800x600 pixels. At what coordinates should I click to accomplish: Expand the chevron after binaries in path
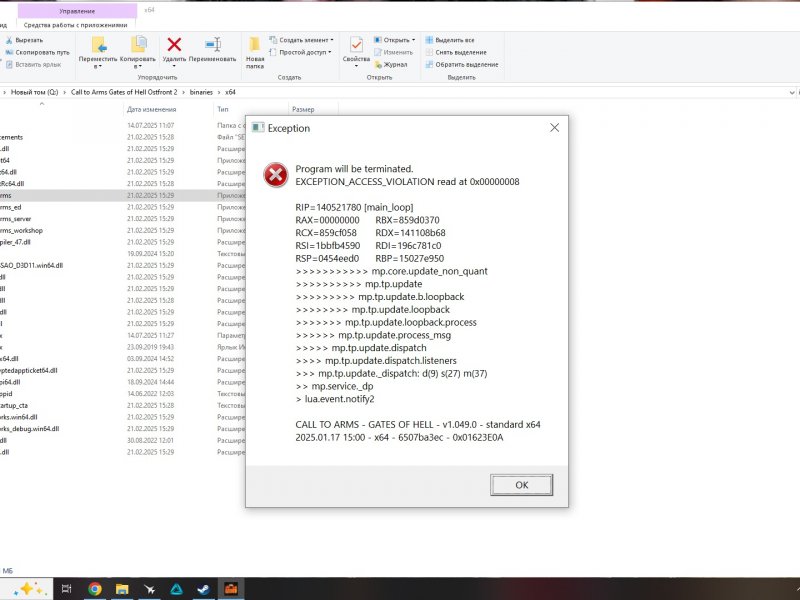pyautogui.click(x=219, y=92)
